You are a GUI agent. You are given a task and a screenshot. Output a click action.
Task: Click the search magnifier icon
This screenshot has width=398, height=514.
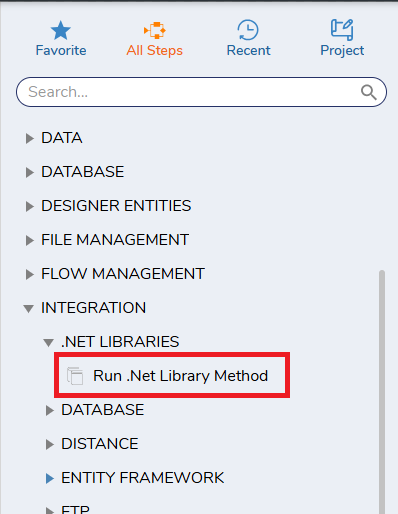[369, 92]
